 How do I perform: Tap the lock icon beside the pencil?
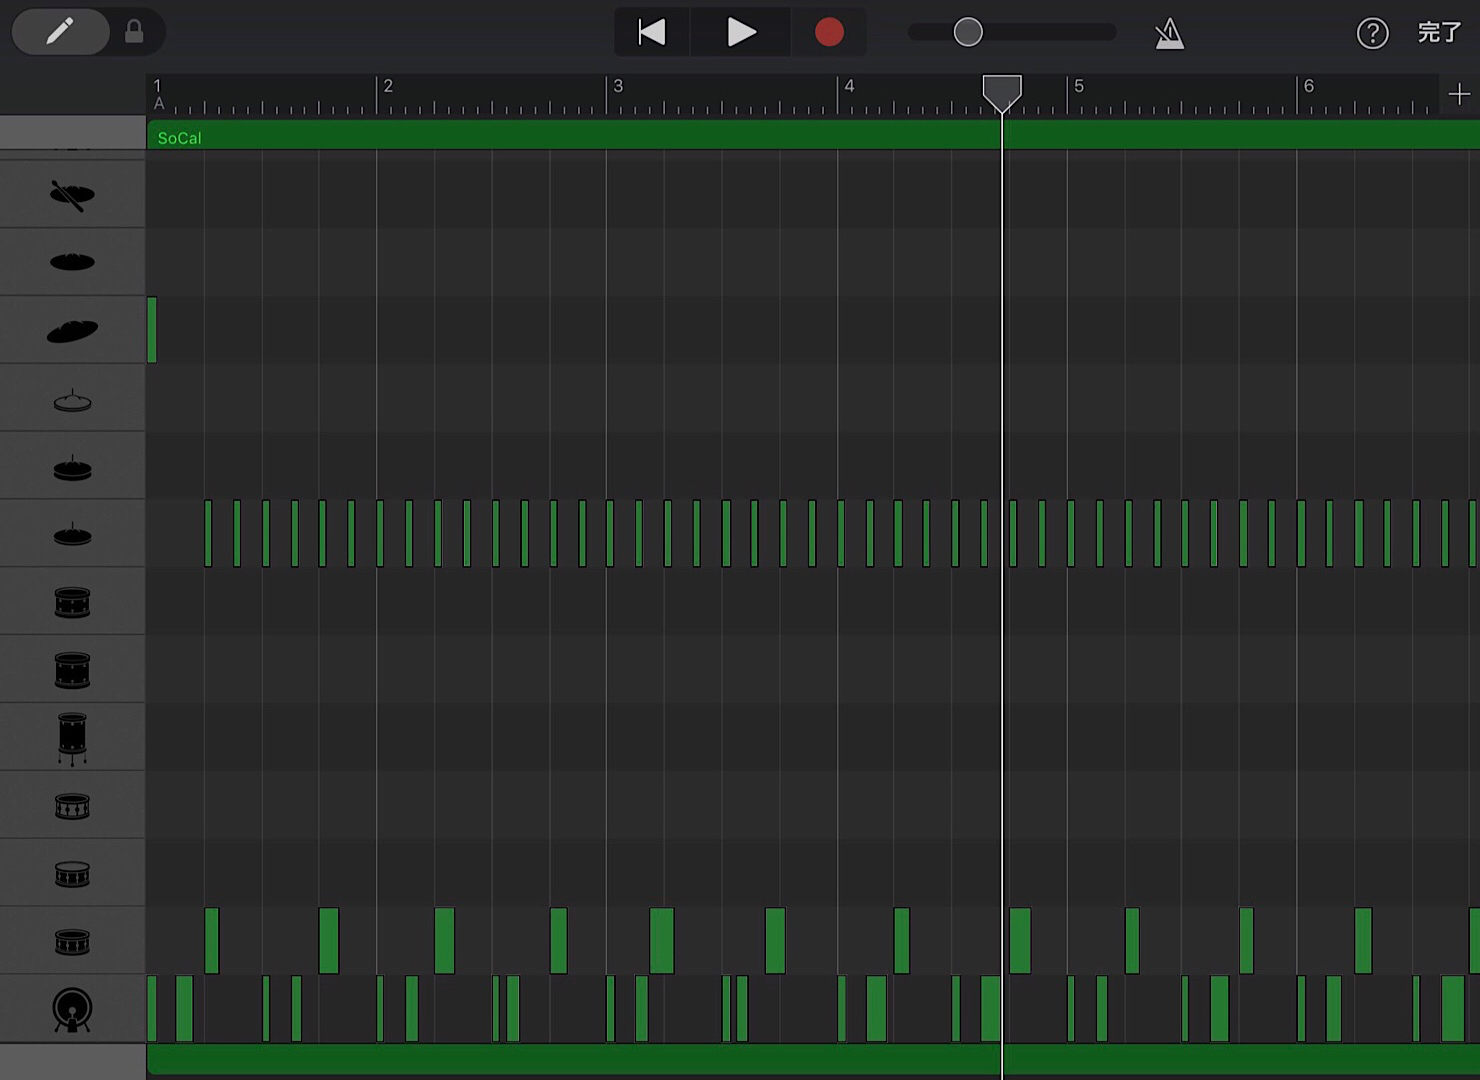(x=134, y=32)
